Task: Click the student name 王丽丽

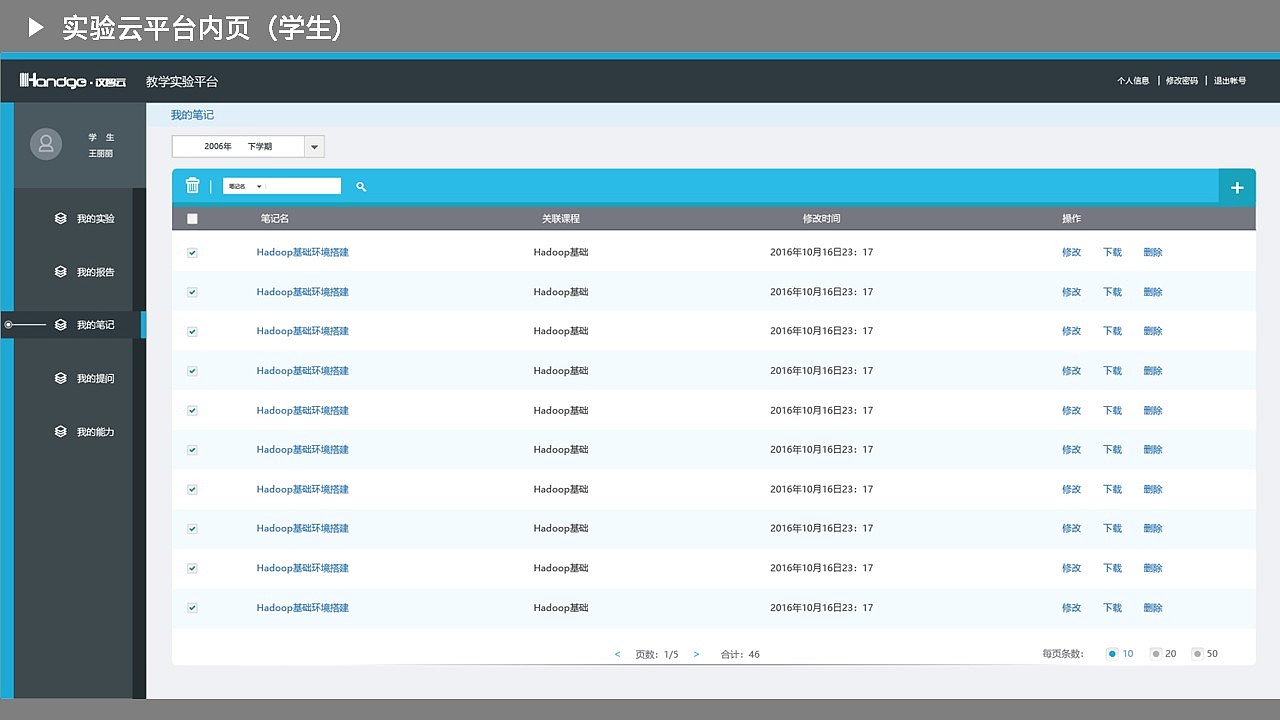Action: (101, 154)
